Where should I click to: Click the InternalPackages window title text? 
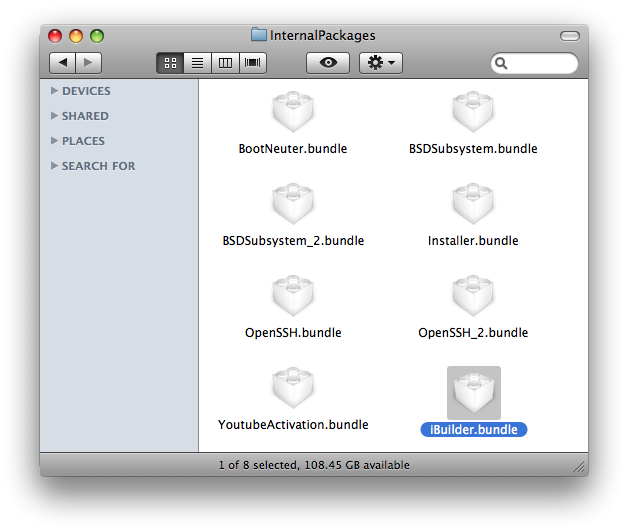(x=322, y=36)
